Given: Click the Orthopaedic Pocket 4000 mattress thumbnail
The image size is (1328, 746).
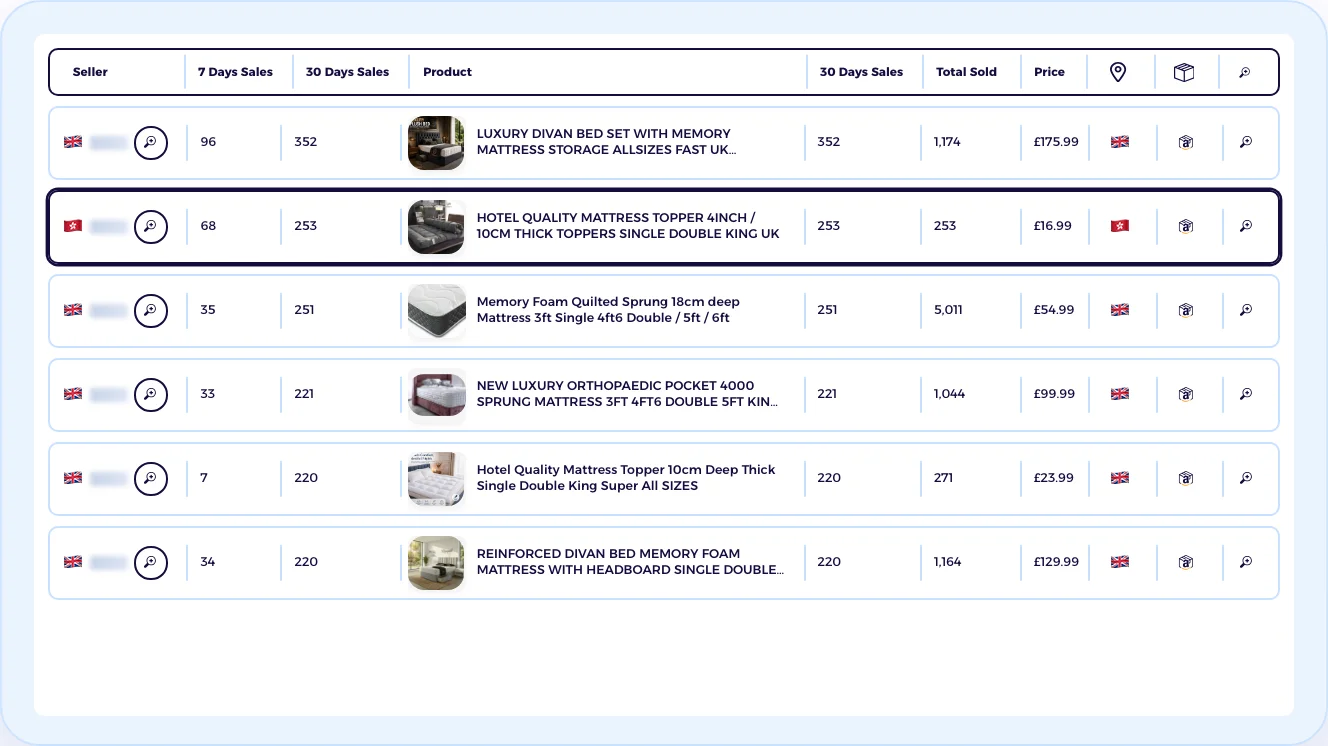Looking at the screenshot, I should click(436, 394).
